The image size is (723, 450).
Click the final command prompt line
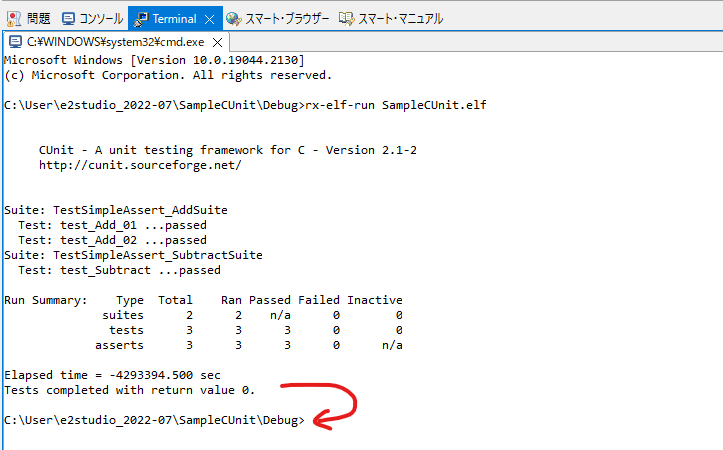pyautogui.click(x=155, y=421)
